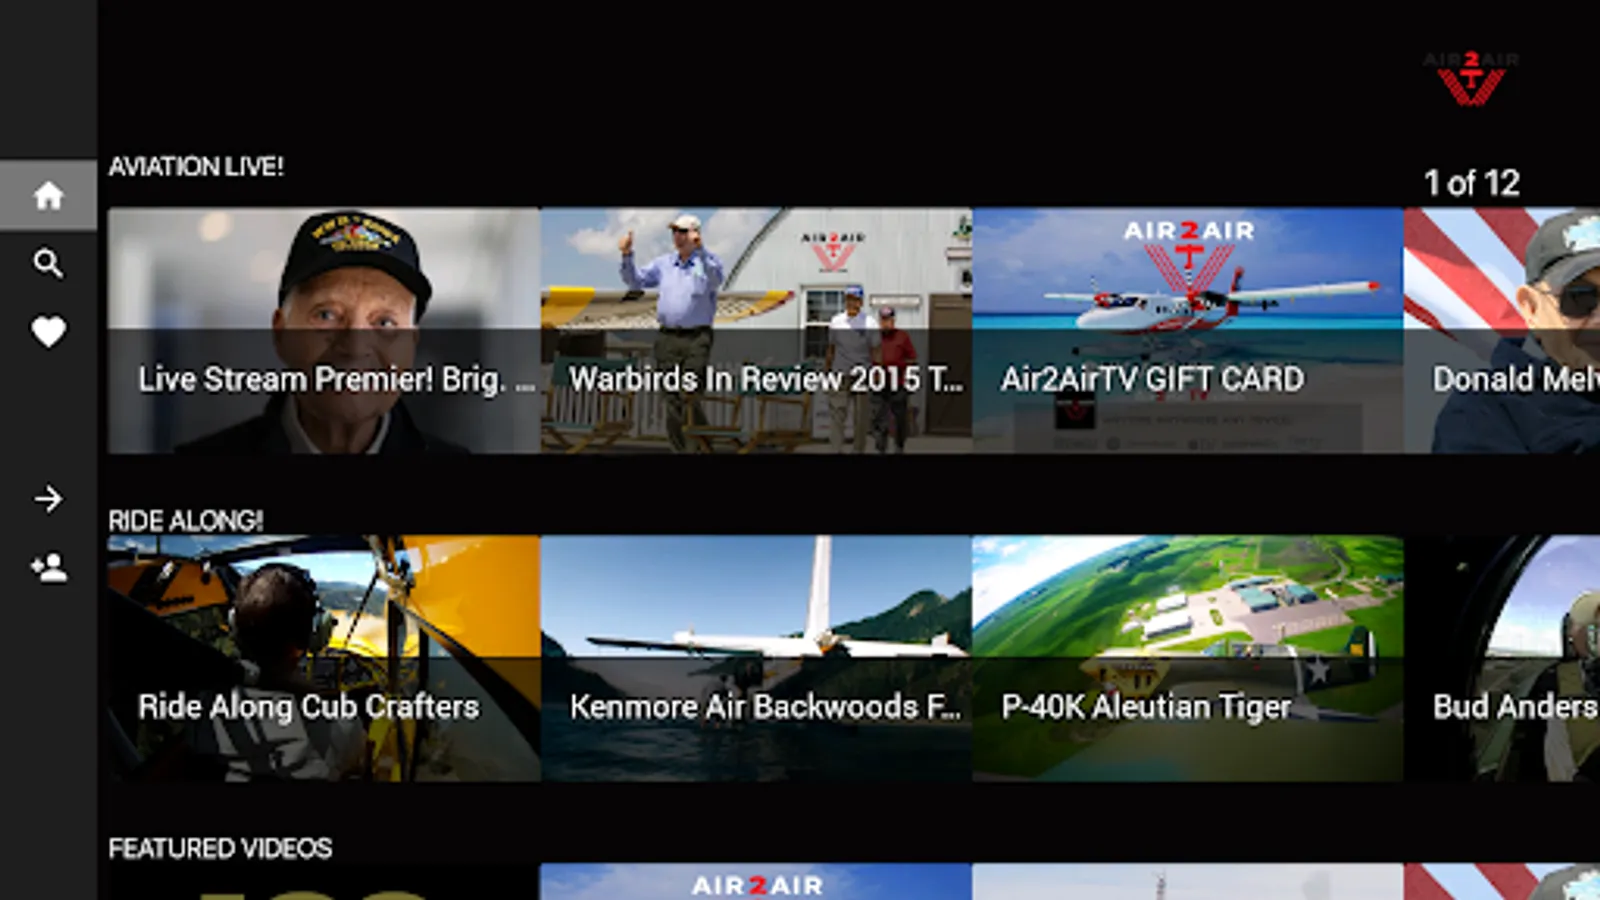Open the Air2AirTV GIFT CARD tile
This screenshot has width=1600, height=900.
point(1188,331)
